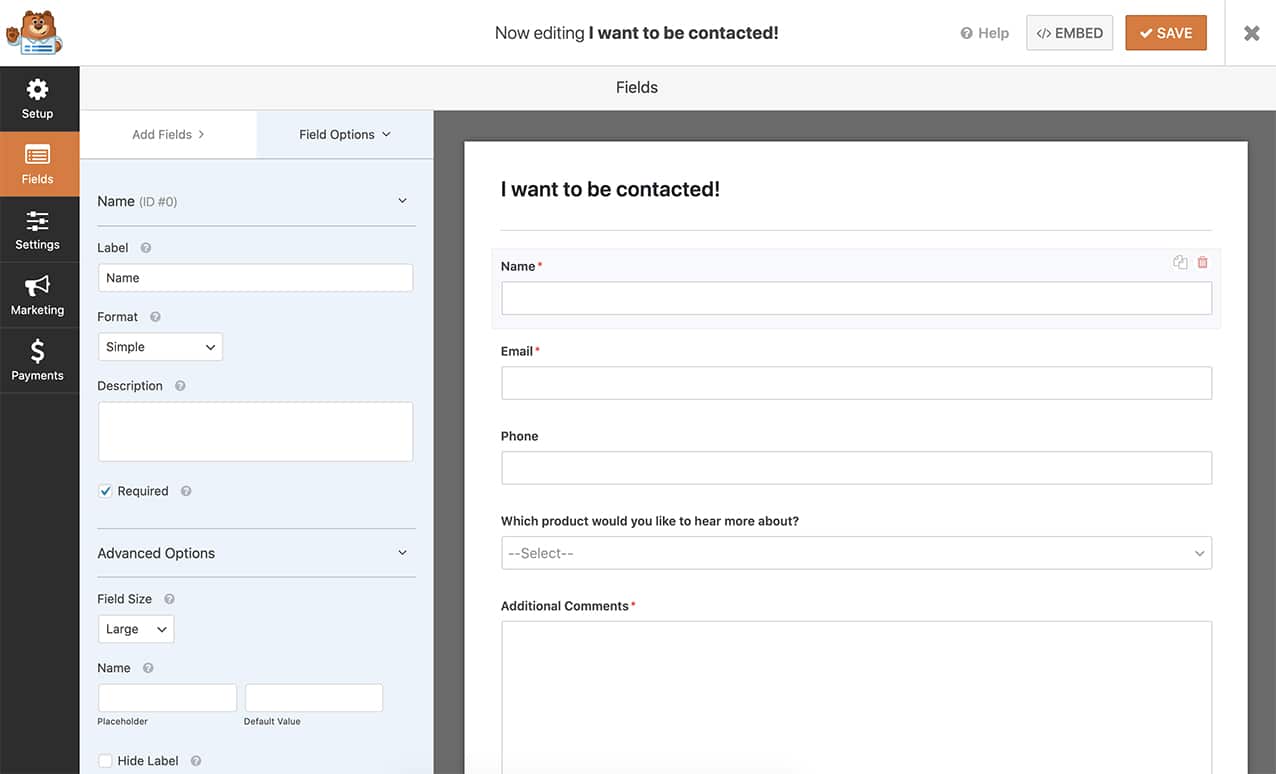The image size is (1276, 774).
Task: Open the Field Size dropdown
Action: pos(136,629)
